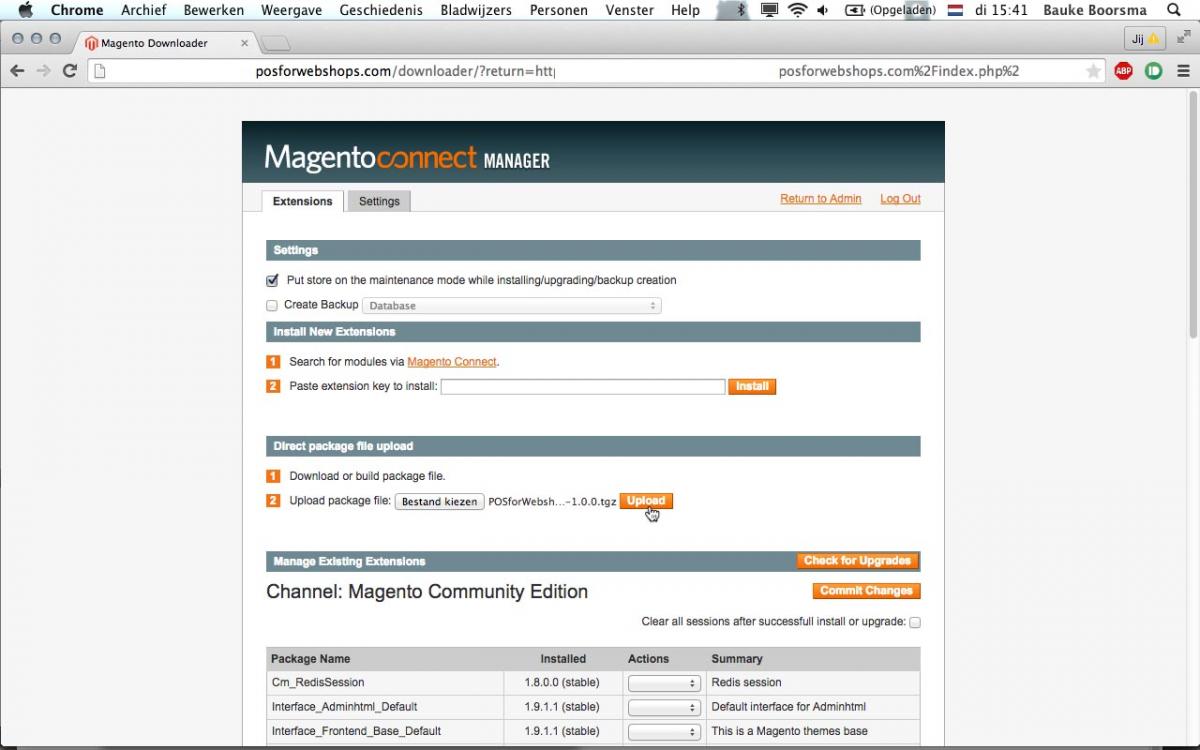Click the Magento favicon on the tab
The image size is (1200, 750).
pyautogui.click(x=91, y=43)
